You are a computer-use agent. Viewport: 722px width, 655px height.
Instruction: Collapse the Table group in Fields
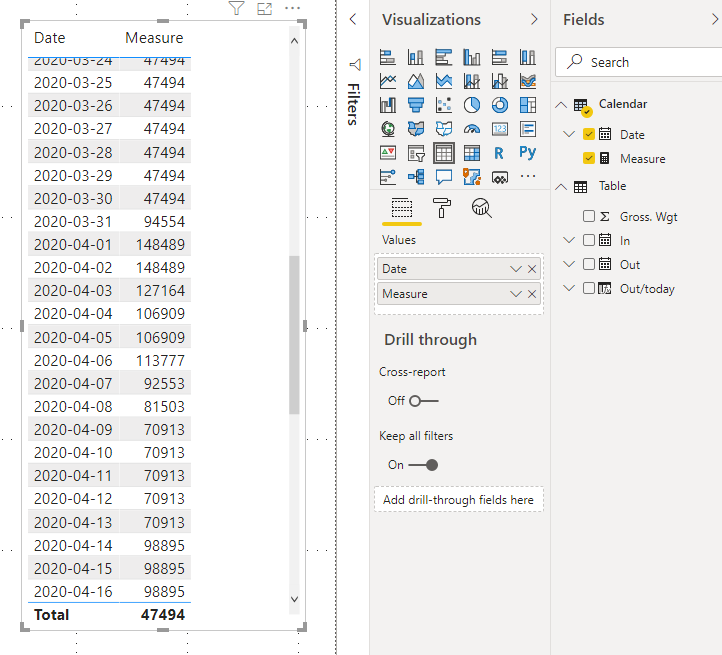tap(561, 187)
